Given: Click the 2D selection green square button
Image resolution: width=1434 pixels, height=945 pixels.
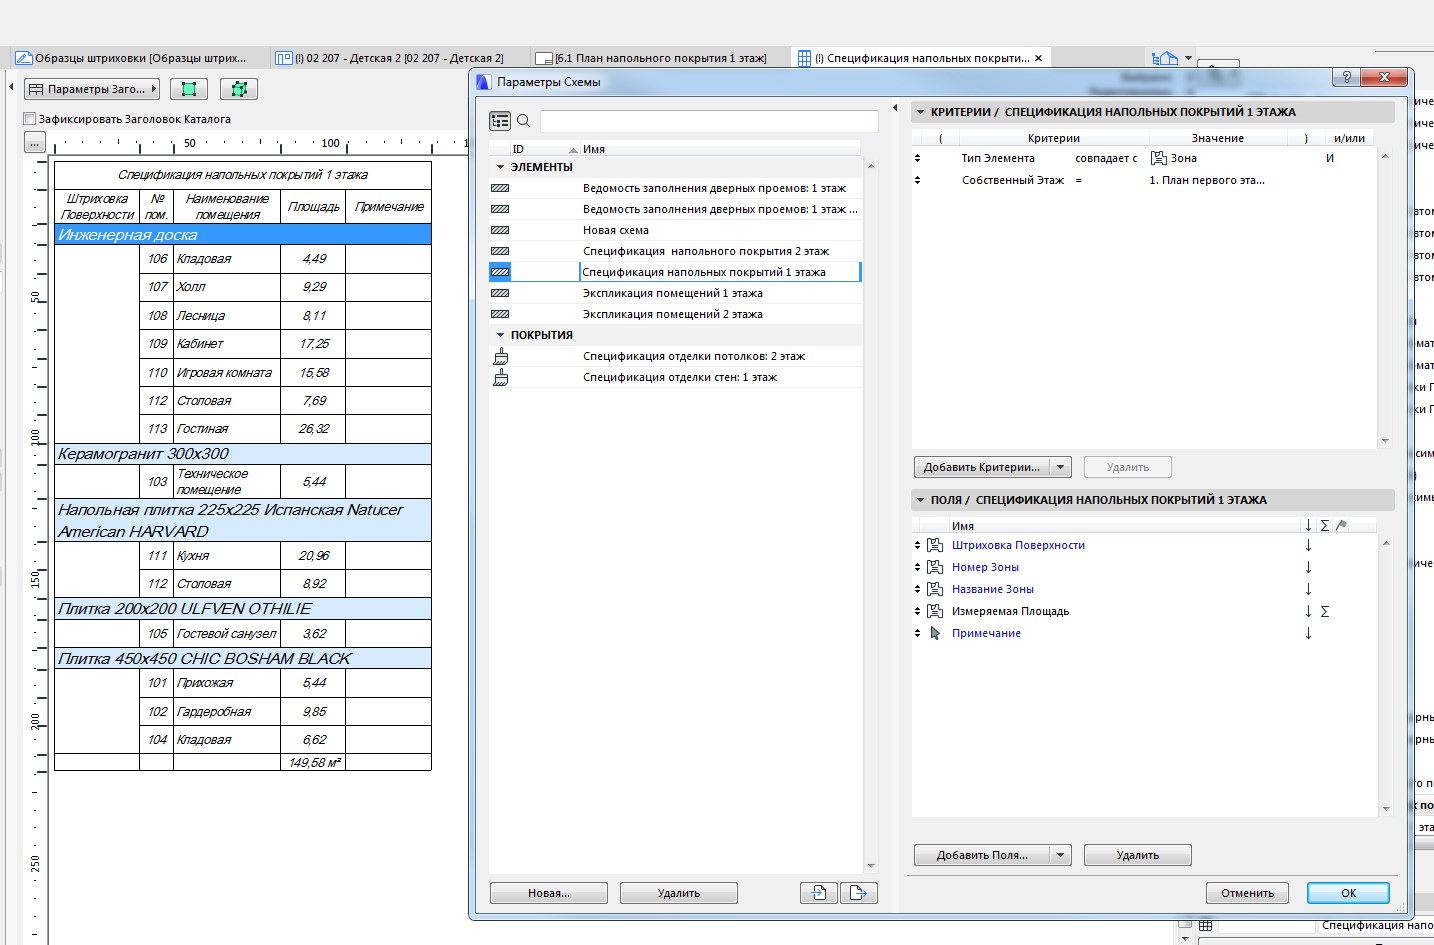Looking at the screenshot, I should (189, 89).
